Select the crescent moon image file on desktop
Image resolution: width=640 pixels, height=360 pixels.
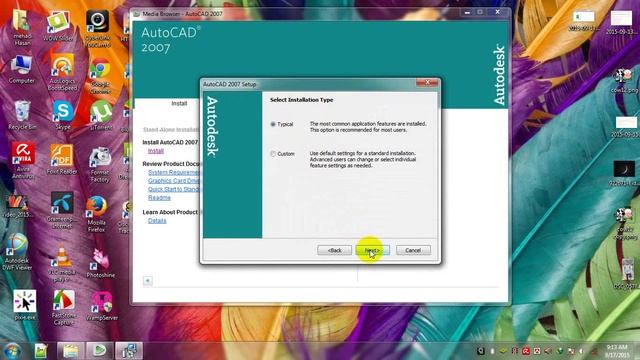pos(624,173)
